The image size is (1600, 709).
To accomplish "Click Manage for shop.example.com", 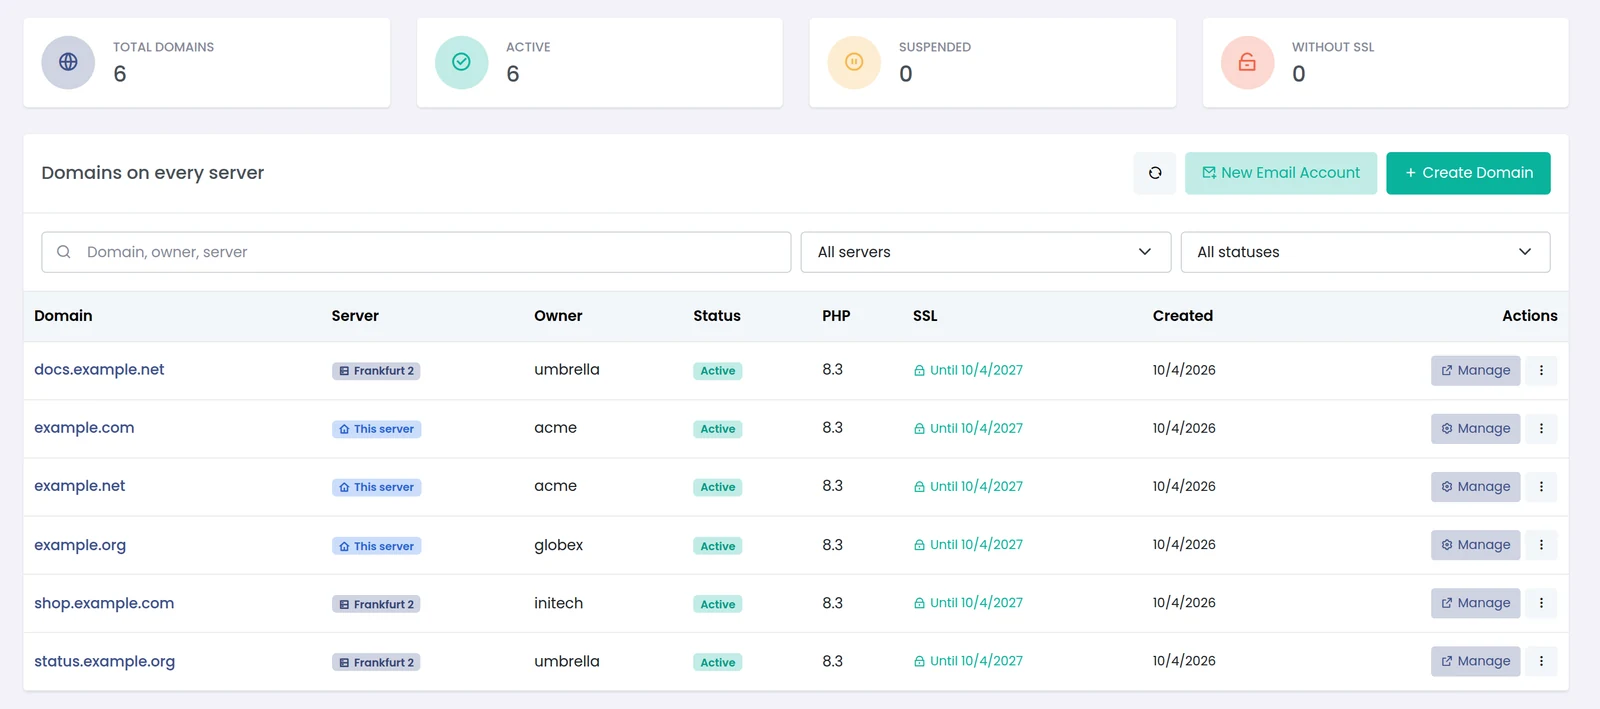I will [x=1476, y=603].
